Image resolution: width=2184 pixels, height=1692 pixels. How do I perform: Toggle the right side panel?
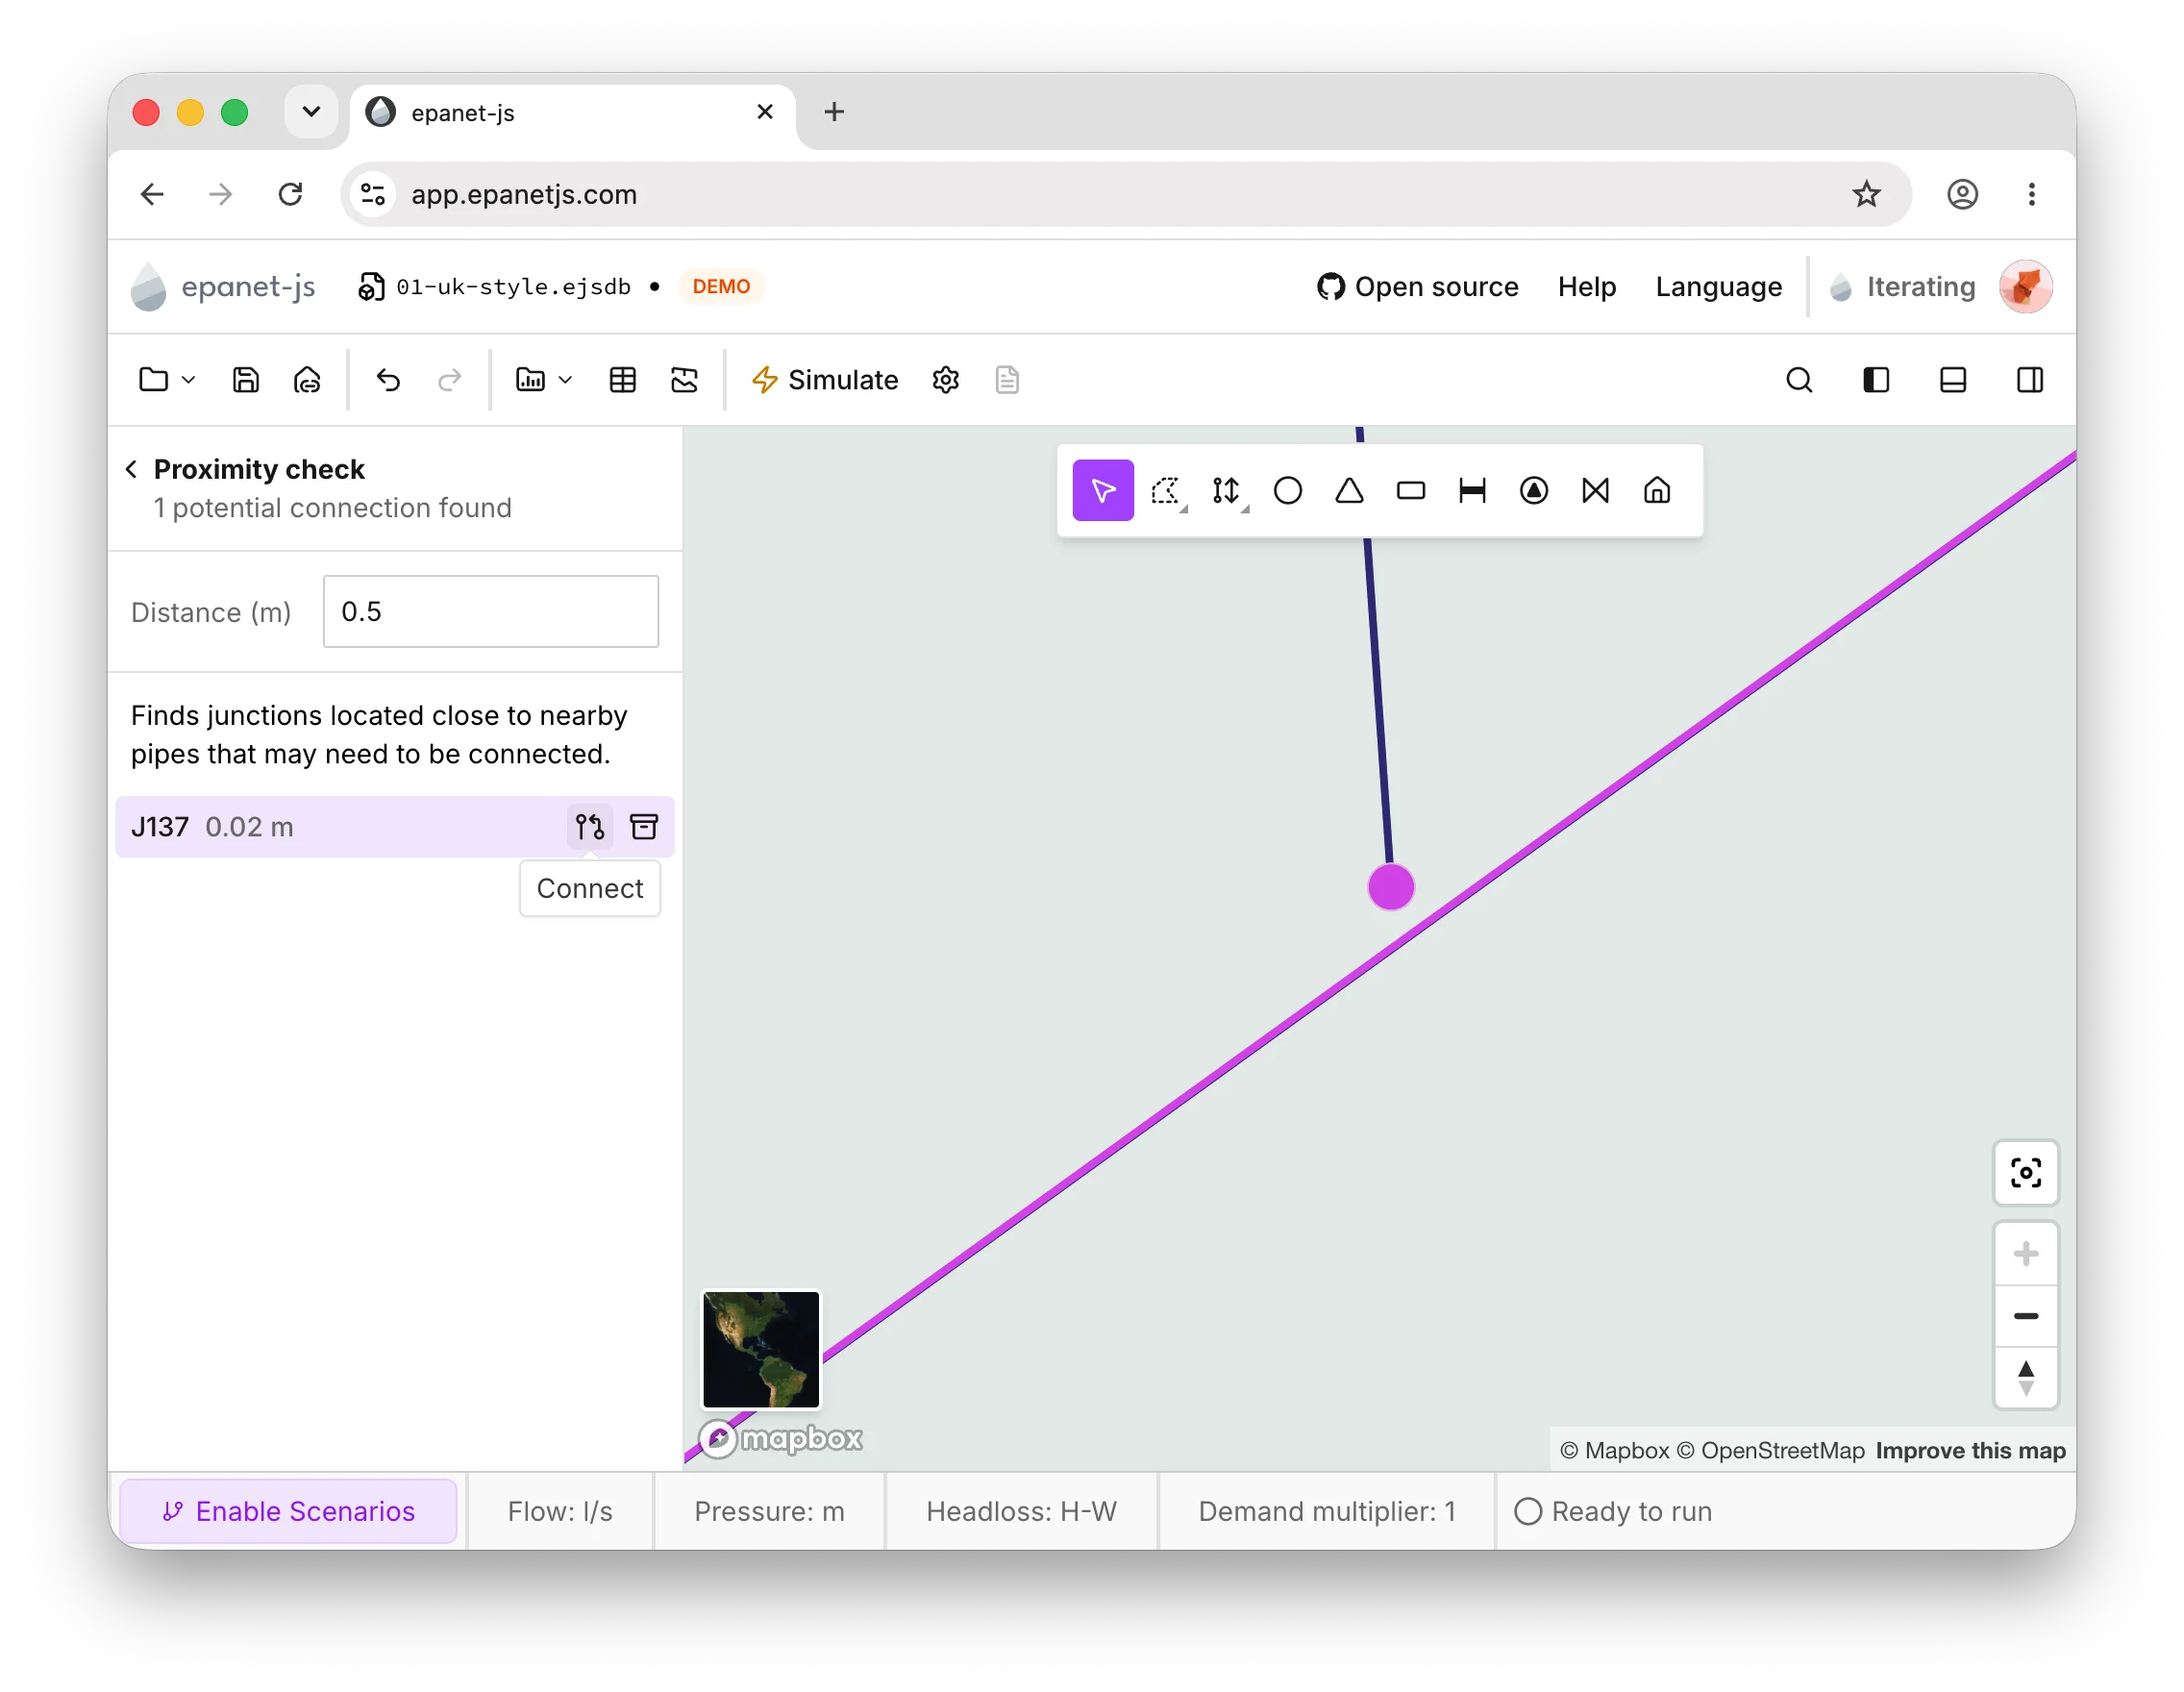(2030, 380)
